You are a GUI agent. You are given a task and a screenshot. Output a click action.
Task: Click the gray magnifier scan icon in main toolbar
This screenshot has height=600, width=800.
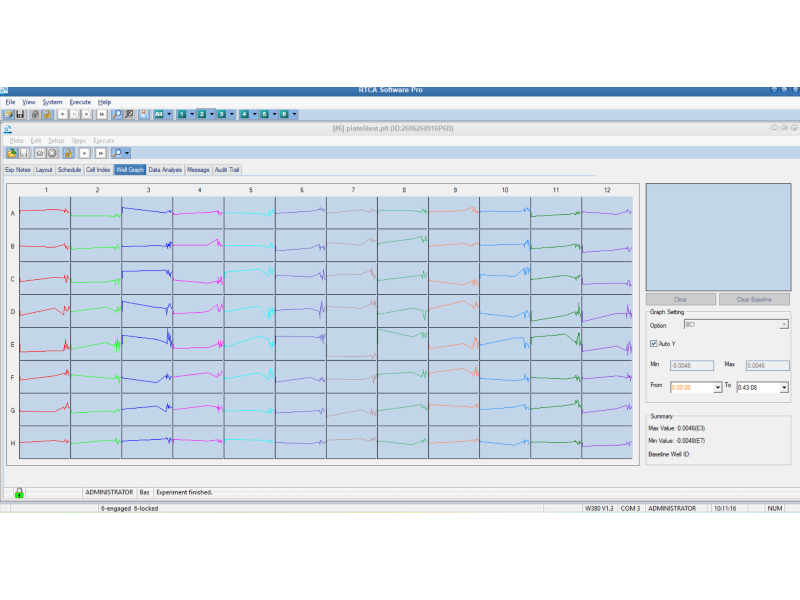coord(129,114)
